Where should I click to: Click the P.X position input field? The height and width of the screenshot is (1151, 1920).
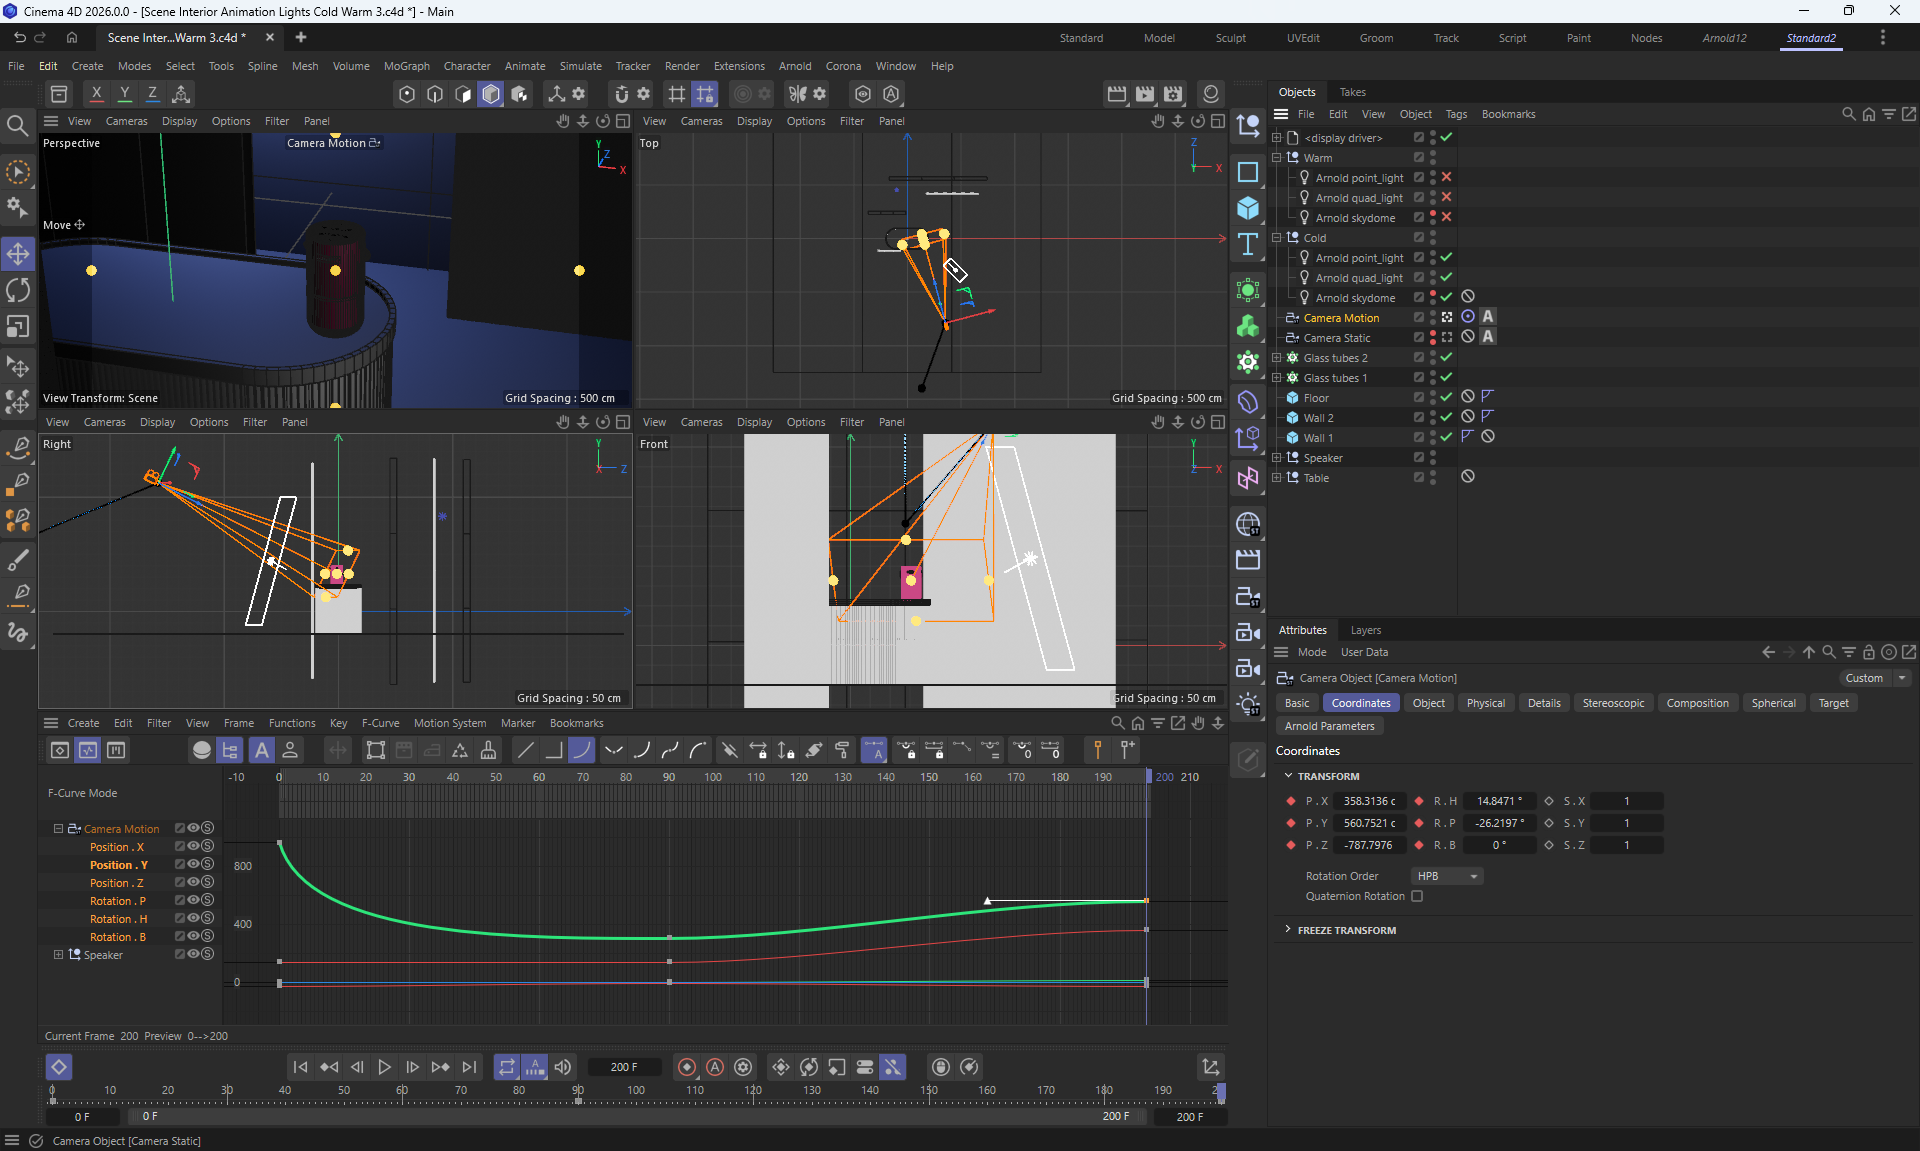pyautogui.click(x=1370, y=801)
